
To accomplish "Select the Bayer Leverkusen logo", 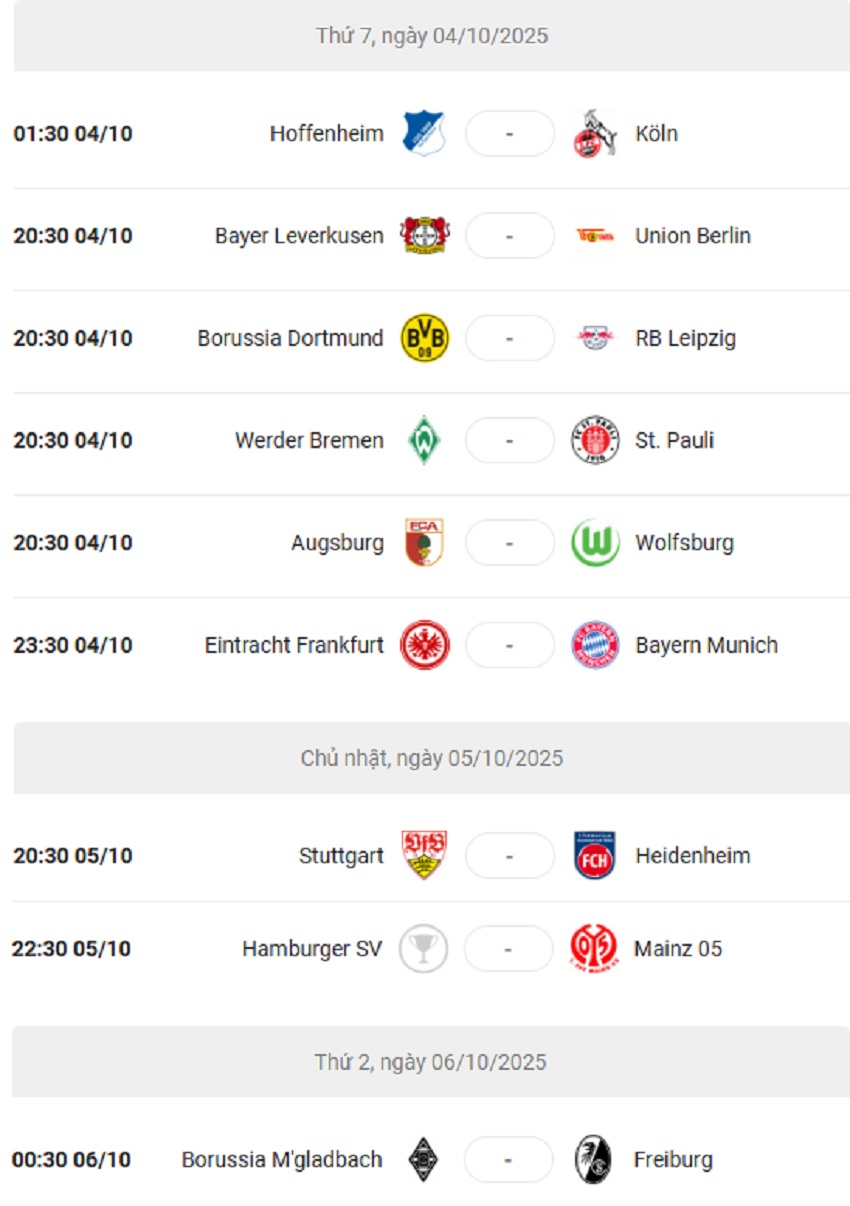I will (424, 236).
